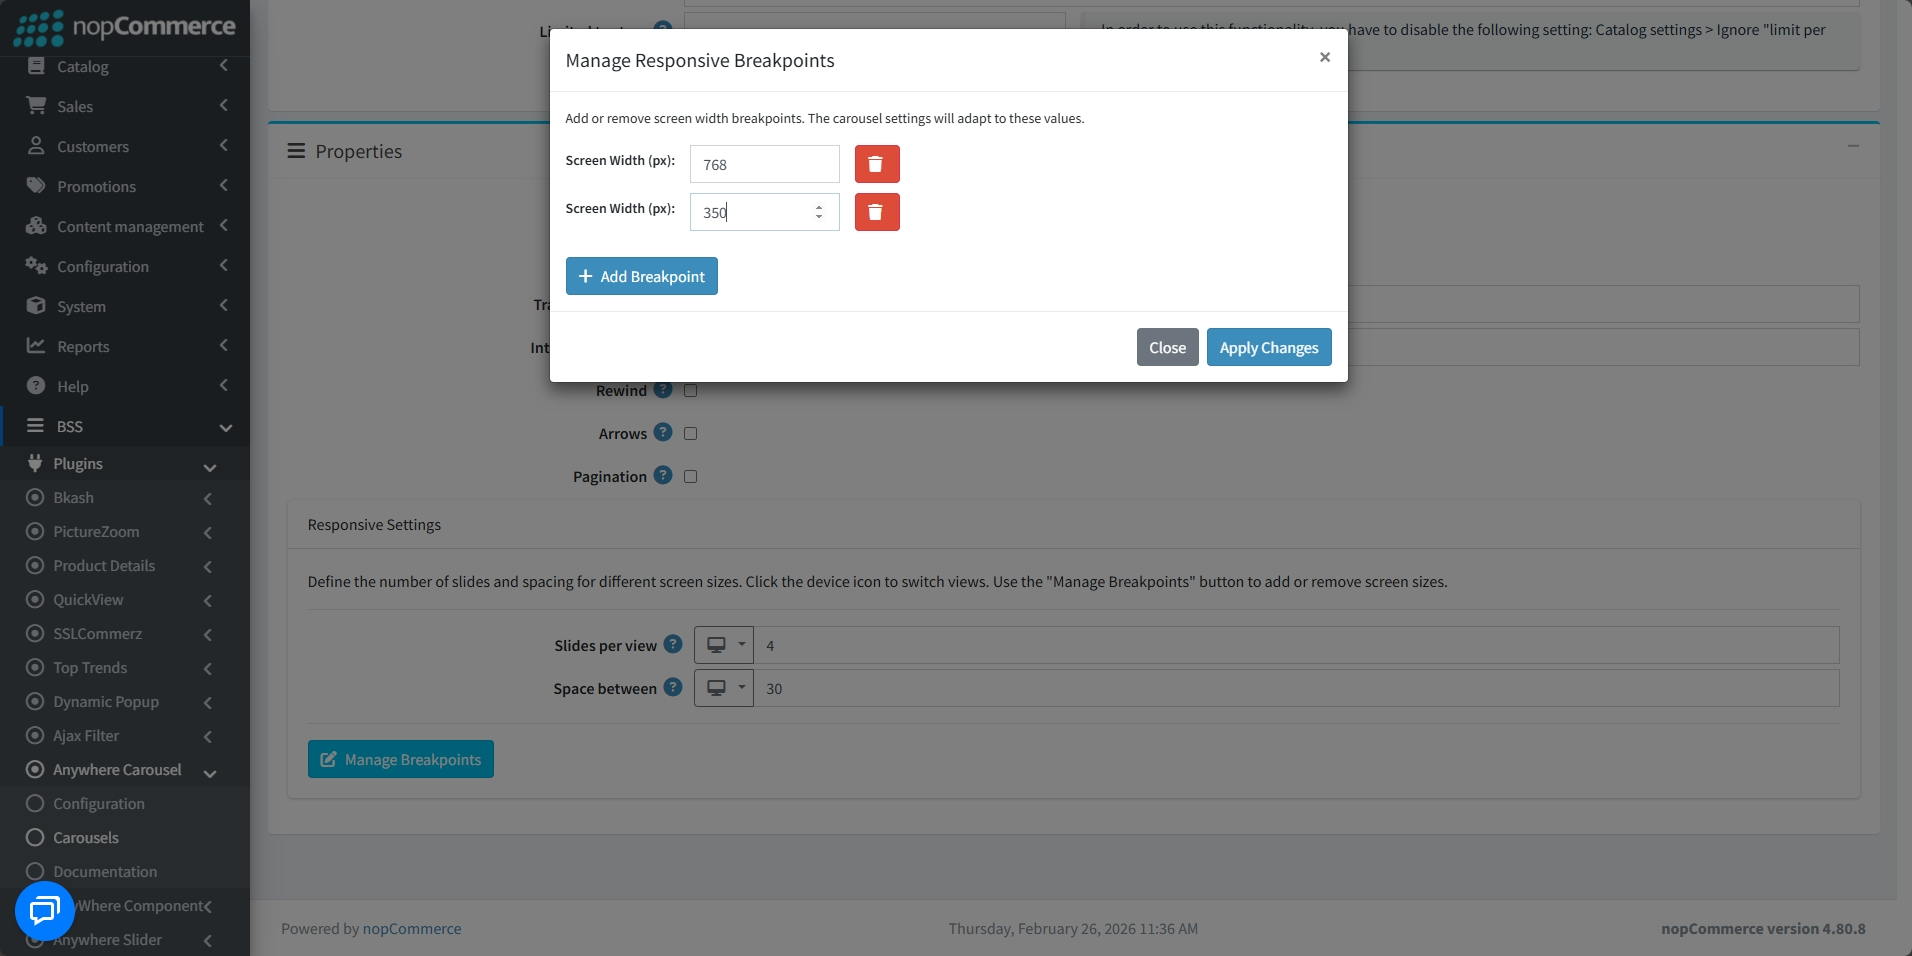Click the 768 Screen Width input field

point(765,164)
